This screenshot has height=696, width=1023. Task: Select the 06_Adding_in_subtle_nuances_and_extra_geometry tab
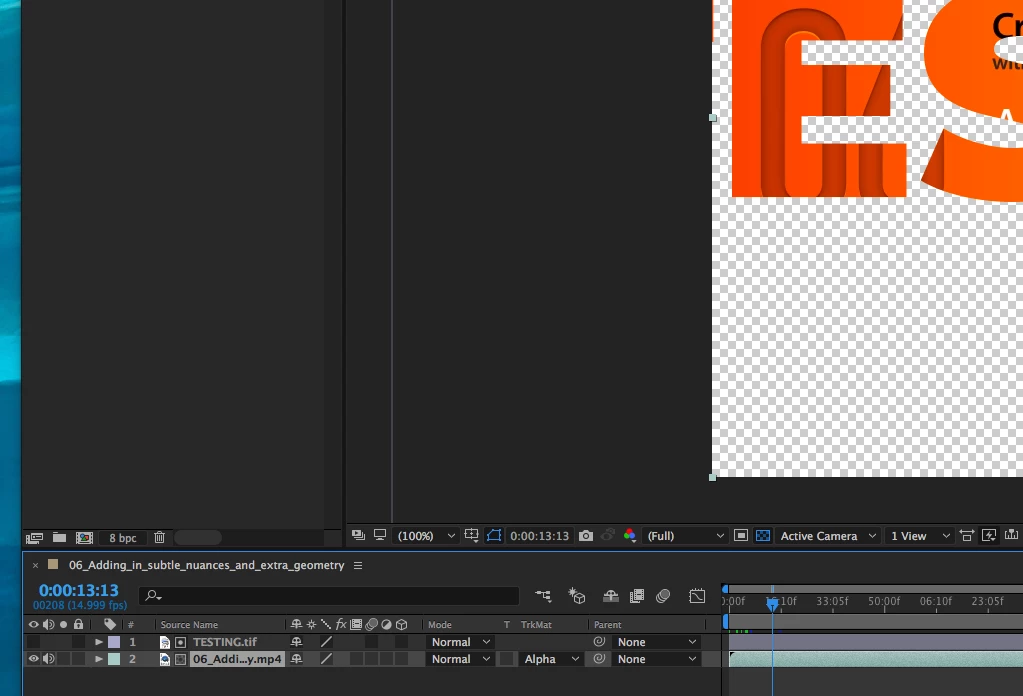click(206, 565)
